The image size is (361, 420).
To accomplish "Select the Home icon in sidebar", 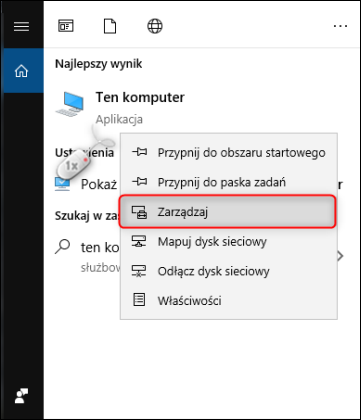I will 22,70.
